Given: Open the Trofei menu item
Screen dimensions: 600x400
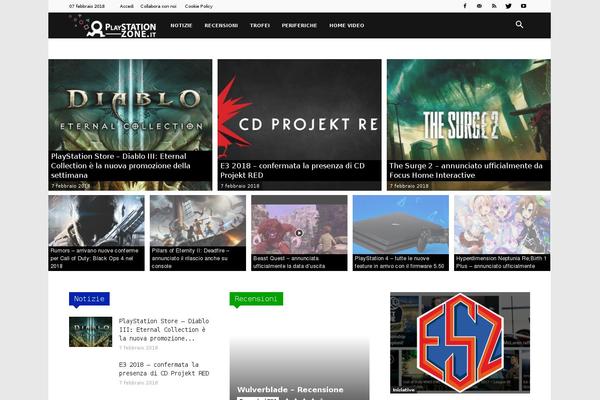Looking at the screenshot, I should pos(260,25).
